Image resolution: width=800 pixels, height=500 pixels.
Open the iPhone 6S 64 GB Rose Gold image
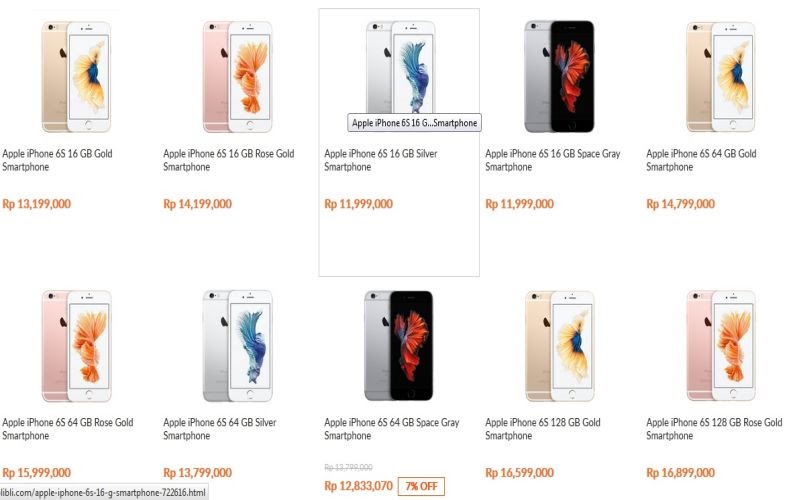[x=76, y=346]
